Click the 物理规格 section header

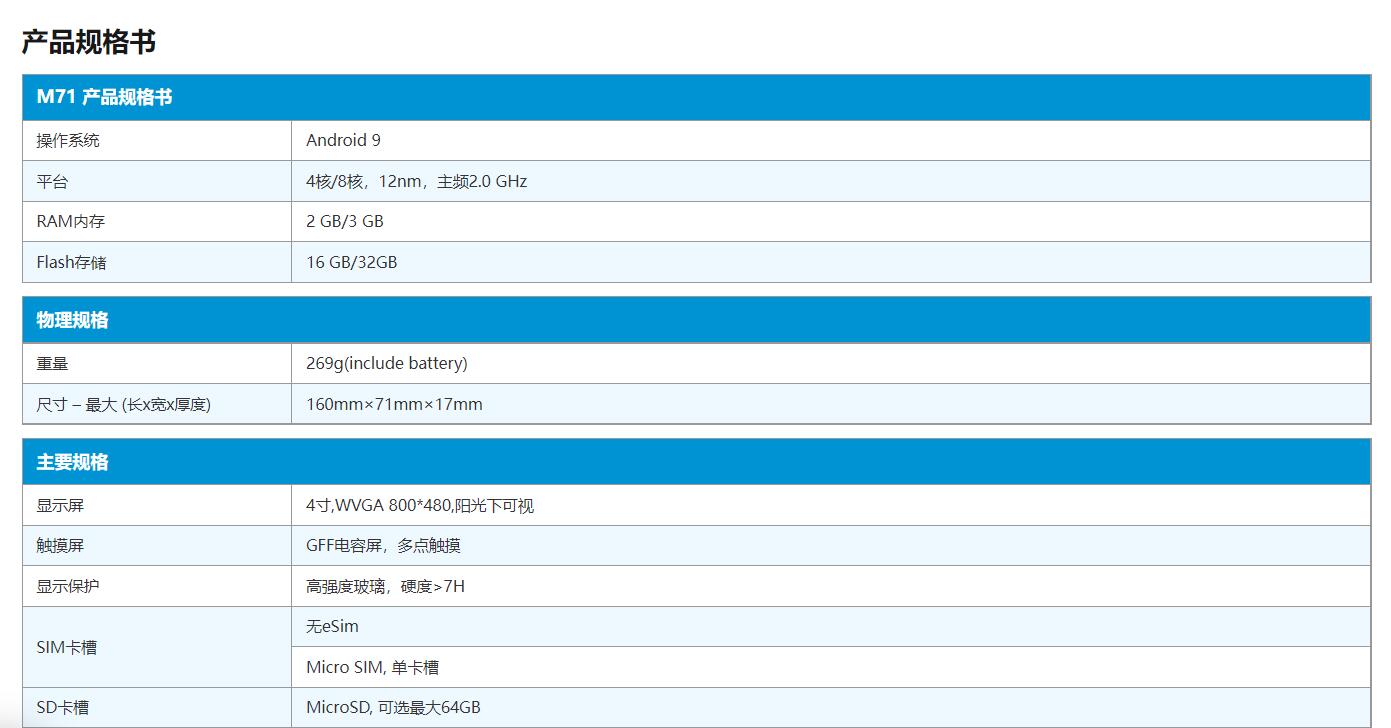coord(696,320)
